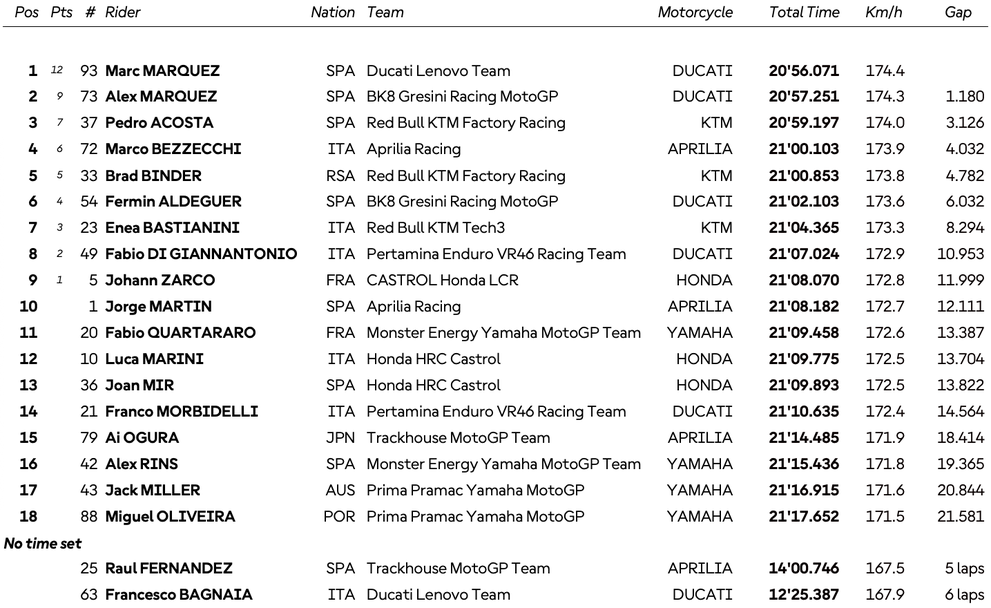Select Francesco BAGNAIA in the list

tap(178, 594)
